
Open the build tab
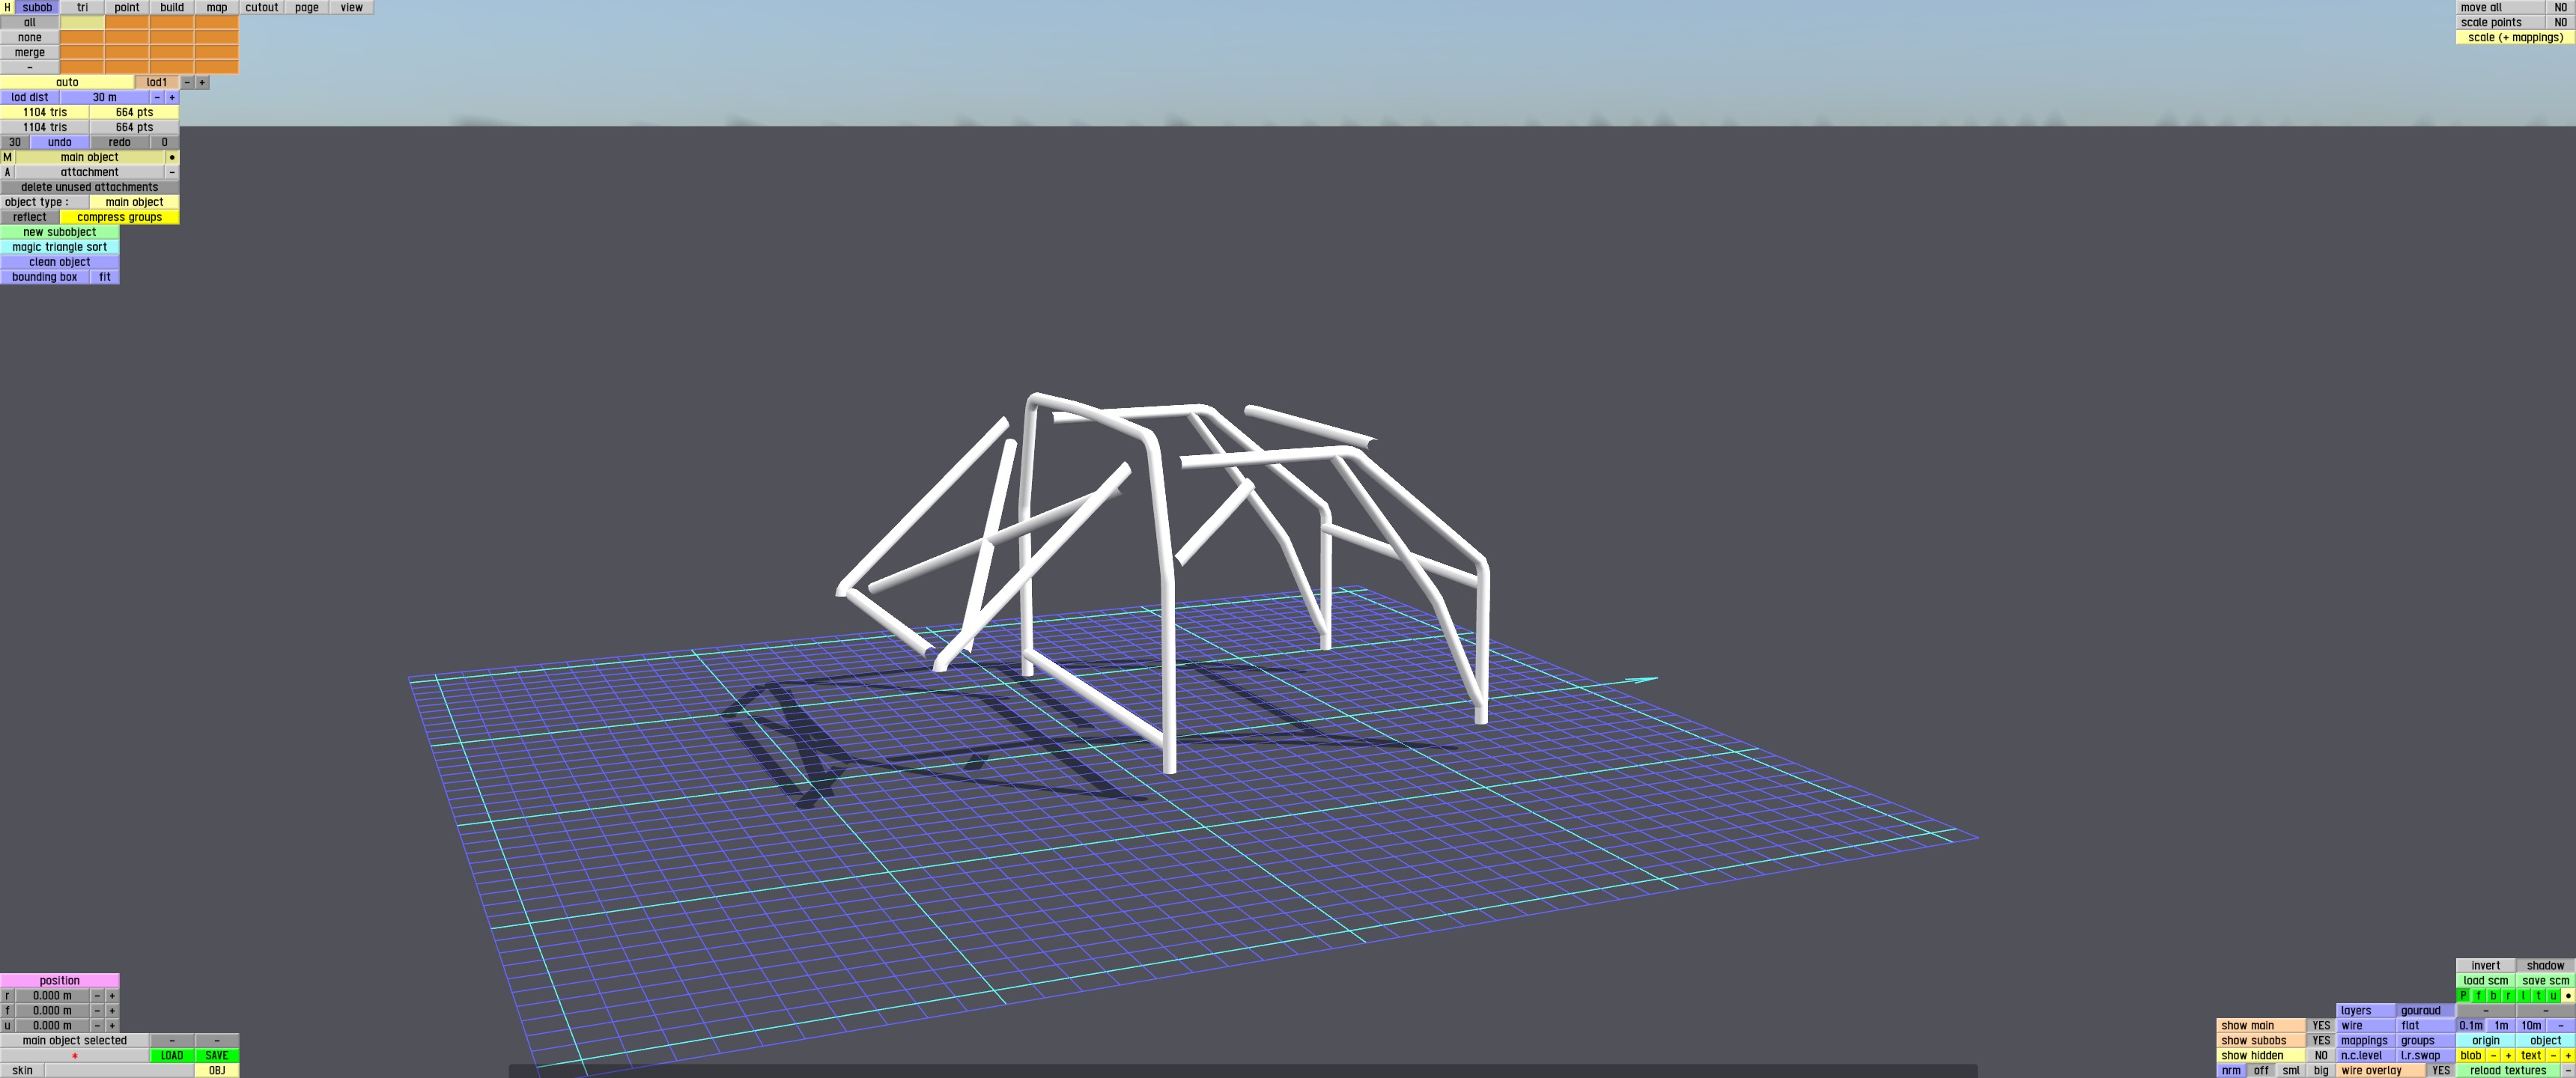(x=172, y=7)
